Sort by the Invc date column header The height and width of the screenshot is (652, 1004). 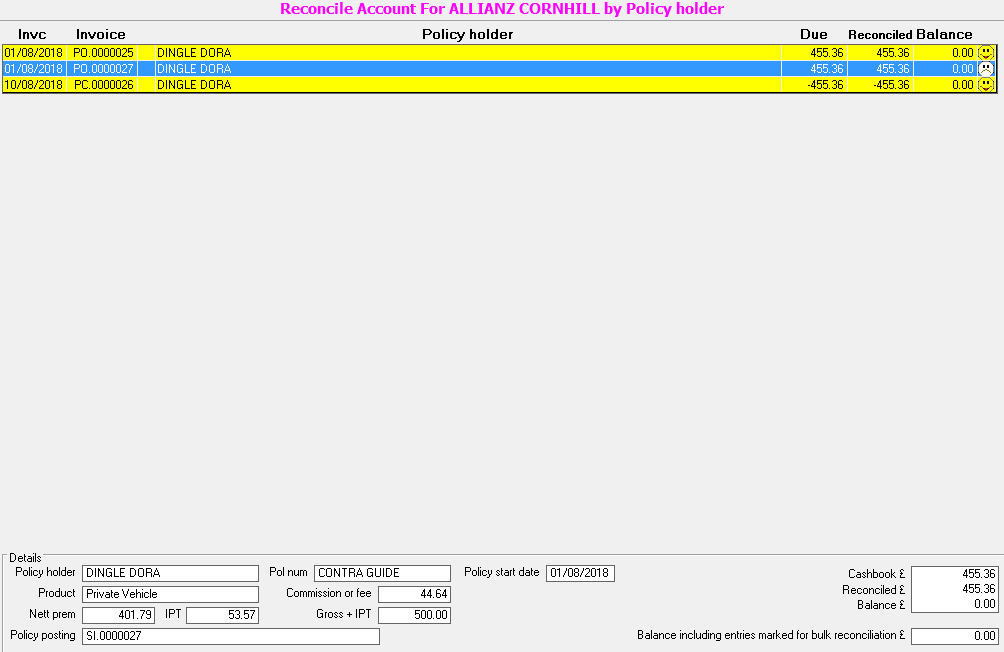[x=32, y=35]
